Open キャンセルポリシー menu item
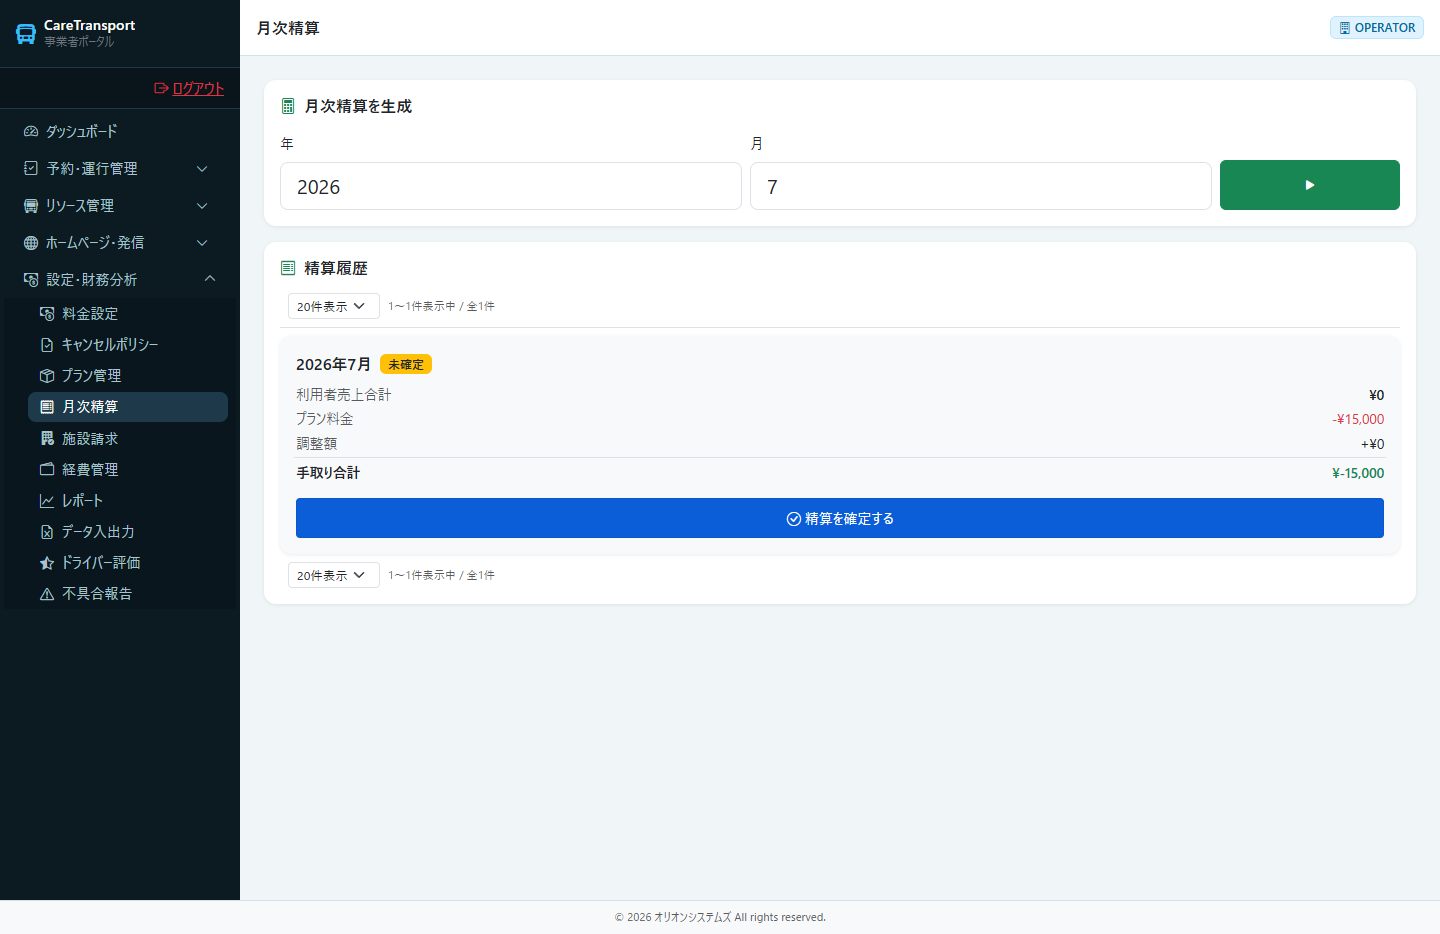Screen dimensions: 1440x934 pos(128,344)
